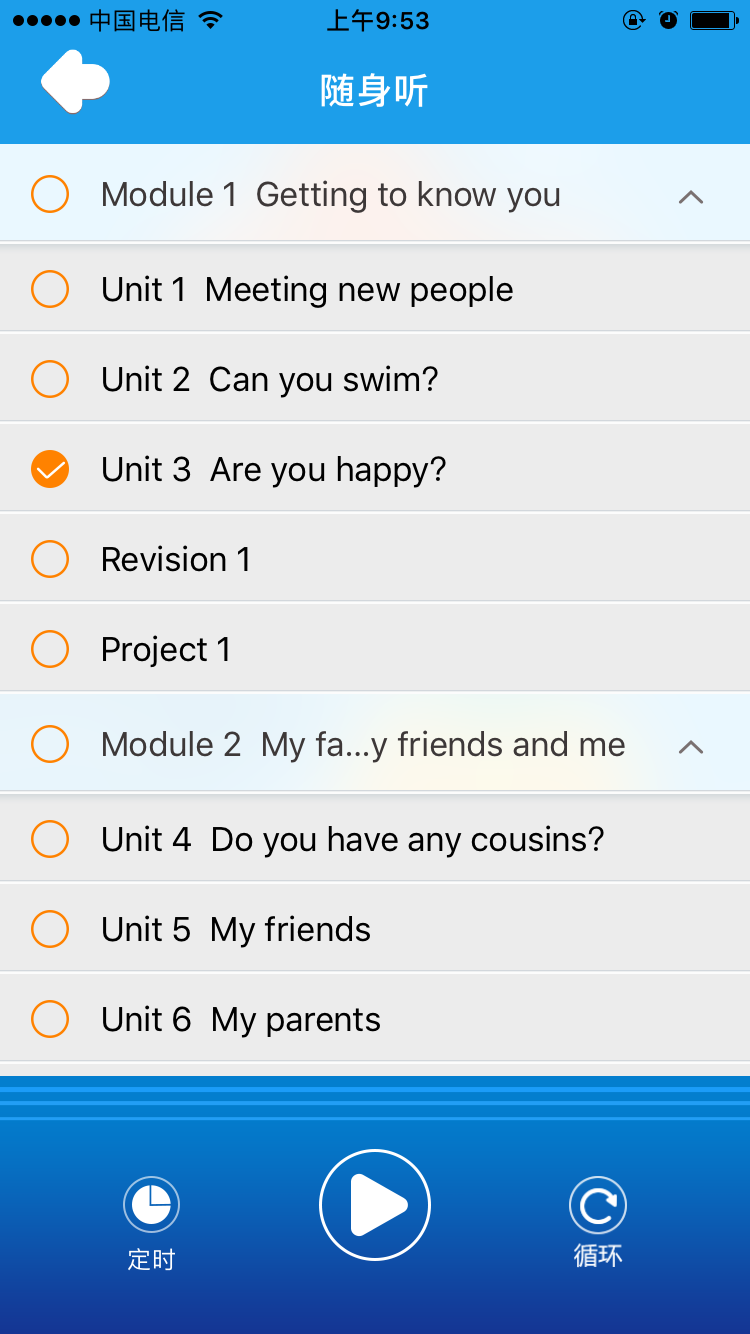The image size is (750, 1334).
Task: Select Project 1 list entry
Action: click(x=166, y=650)
